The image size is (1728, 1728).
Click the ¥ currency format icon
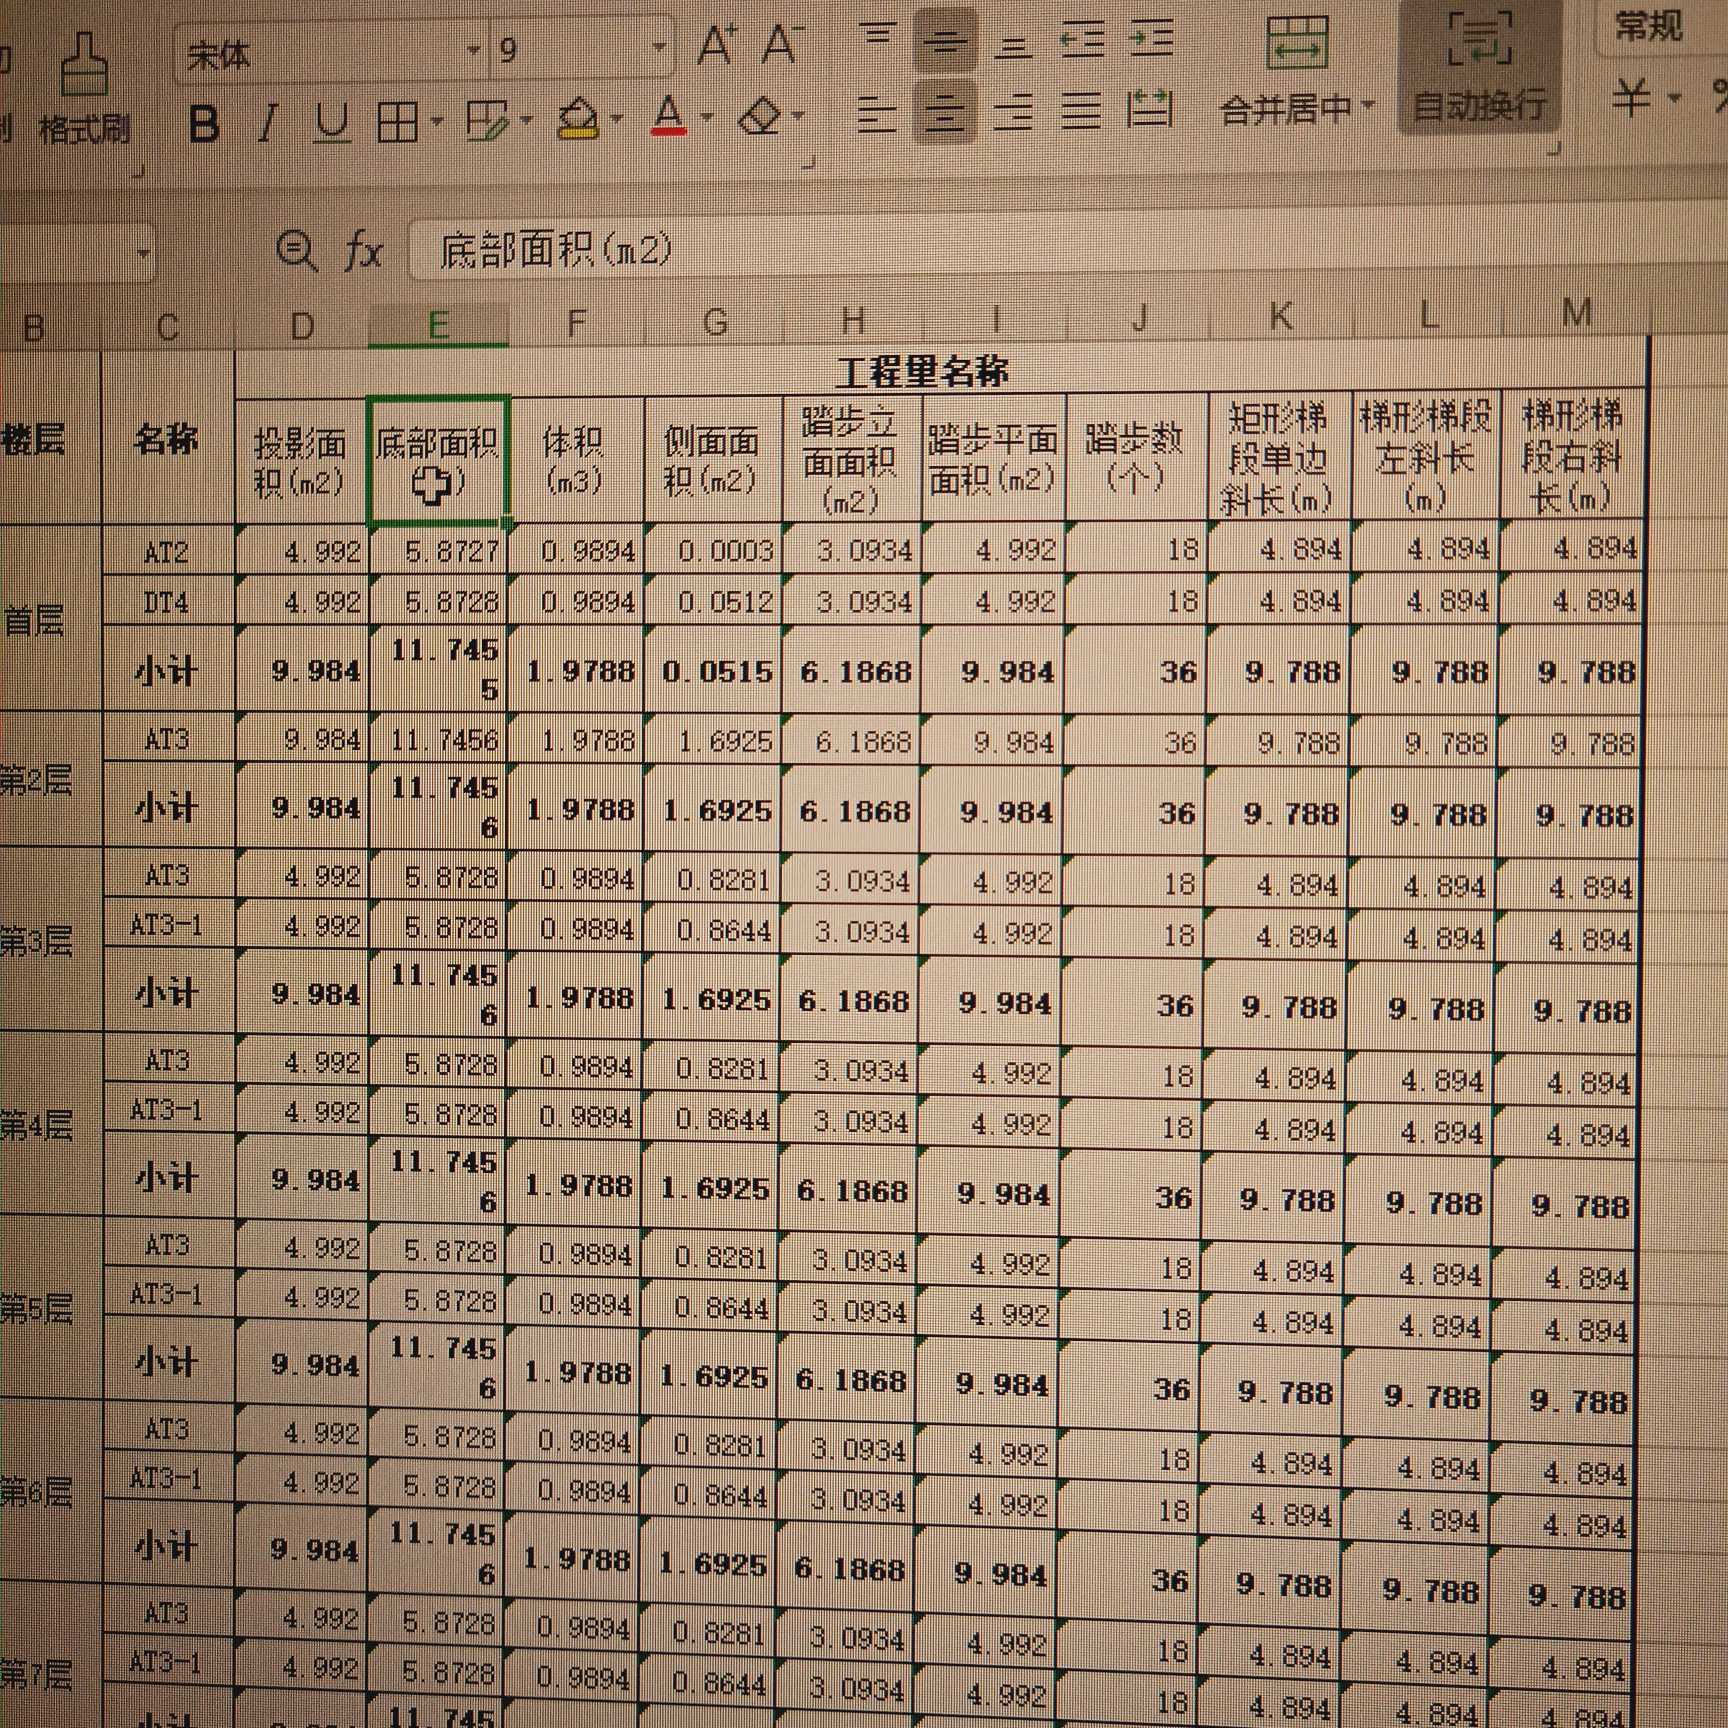coord(1631,98)
